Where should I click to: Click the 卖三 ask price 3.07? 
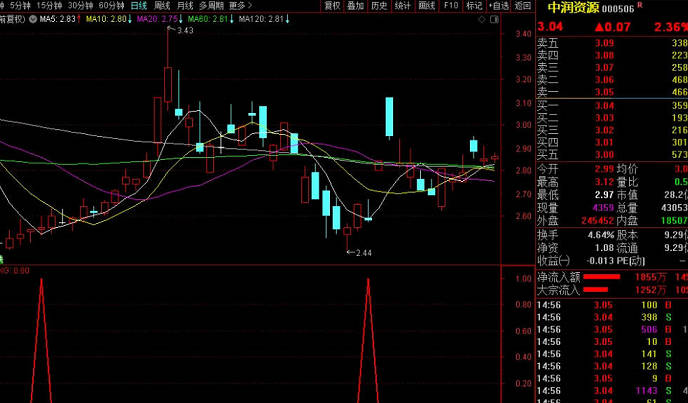click(x=604, y=68)
